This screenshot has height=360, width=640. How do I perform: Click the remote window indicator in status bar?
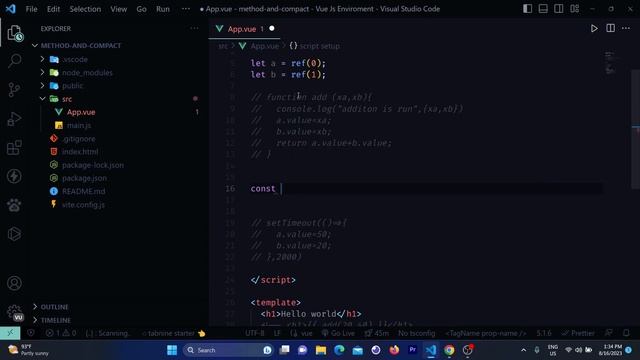[10, 333]
